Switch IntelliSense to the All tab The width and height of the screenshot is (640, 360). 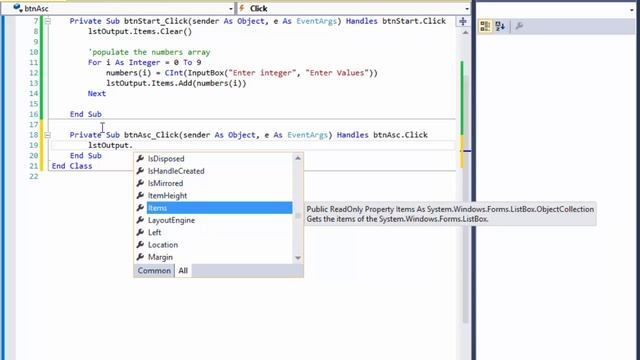point(183,271)
